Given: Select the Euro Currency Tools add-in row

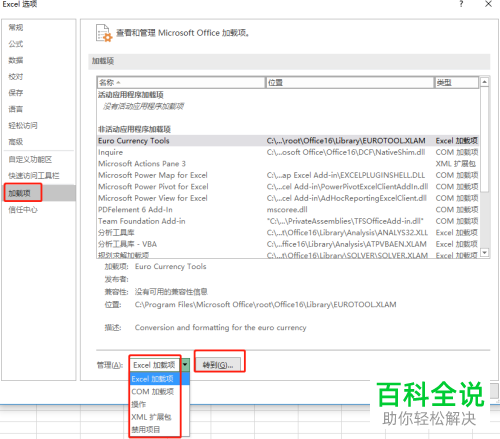Looking at the screenshot, I should pyautogui.click(x=288, y=141).
